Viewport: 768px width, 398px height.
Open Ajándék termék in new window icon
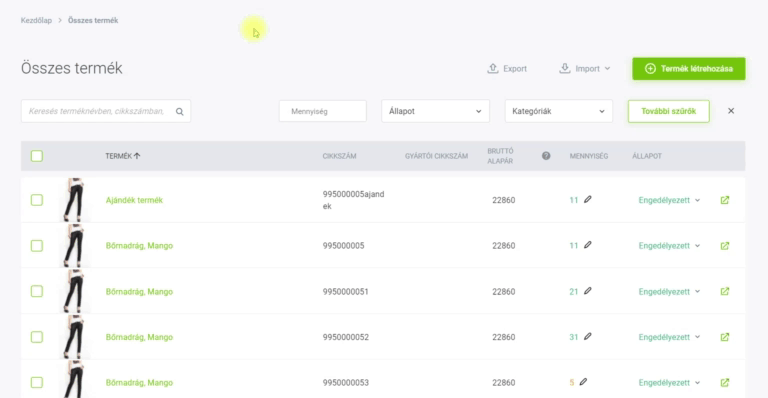pos(725,200)
